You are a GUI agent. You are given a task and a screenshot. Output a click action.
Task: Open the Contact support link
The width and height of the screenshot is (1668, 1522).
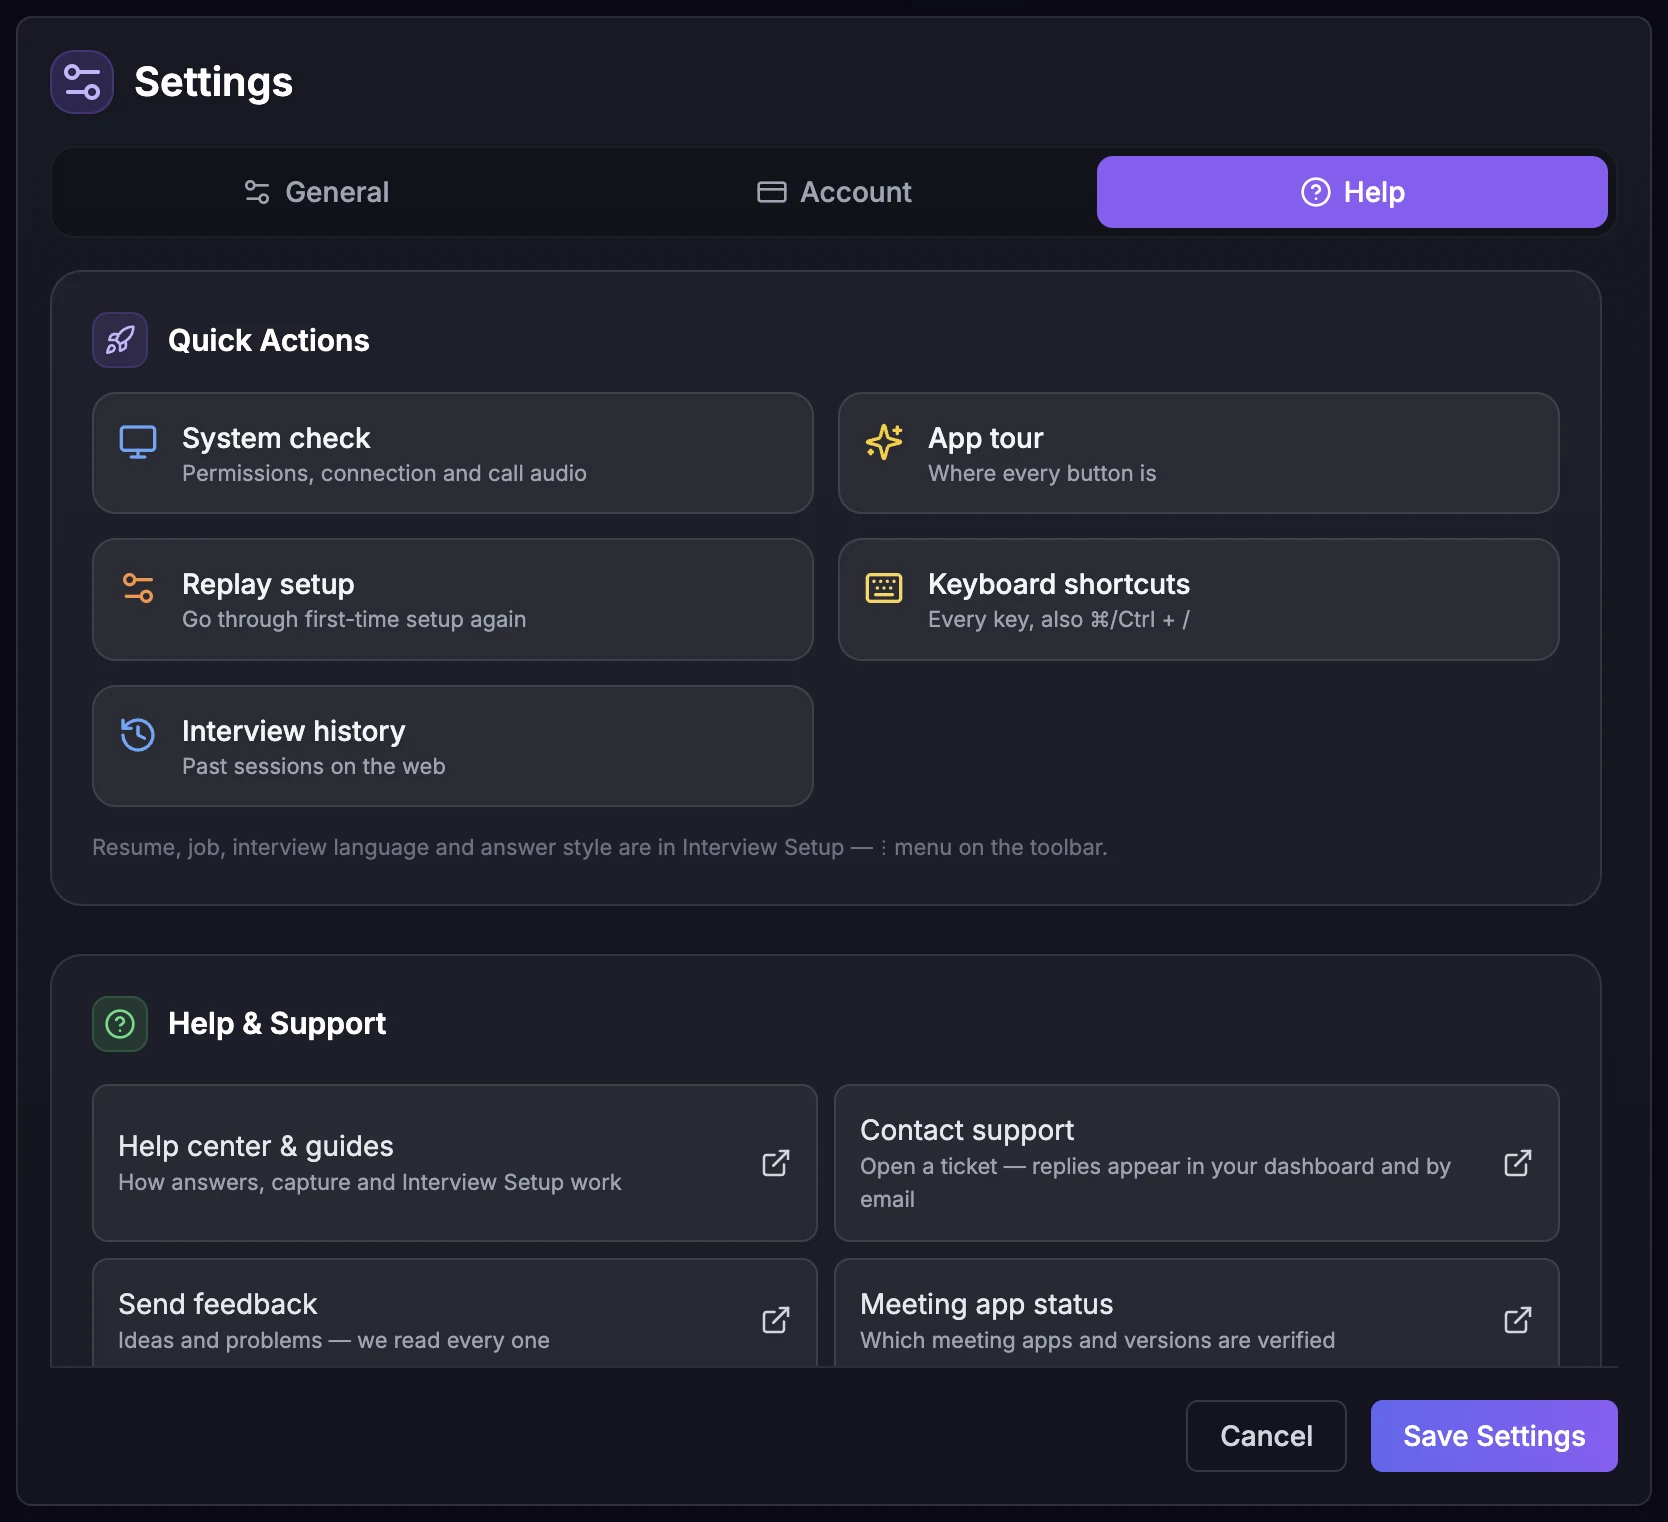[x=1197, y=1163]
